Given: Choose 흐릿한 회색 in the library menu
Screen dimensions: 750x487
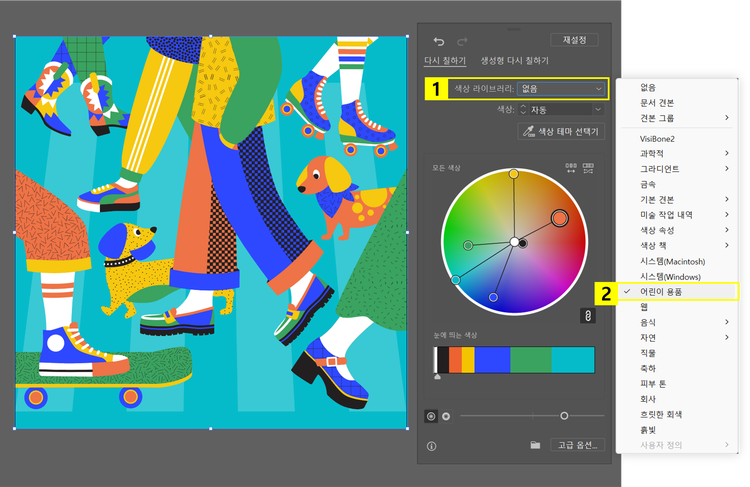Looking at the screenshot, I should coord(661,414).
